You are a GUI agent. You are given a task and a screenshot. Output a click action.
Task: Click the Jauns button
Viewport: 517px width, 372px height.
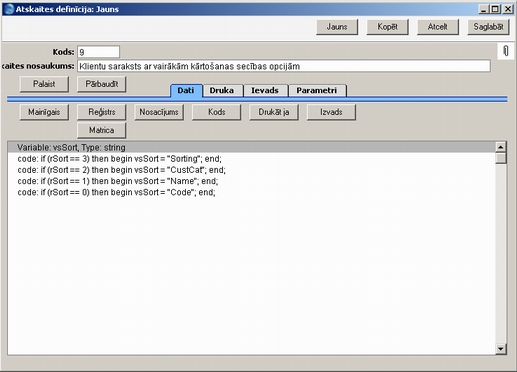click(337, 27)
